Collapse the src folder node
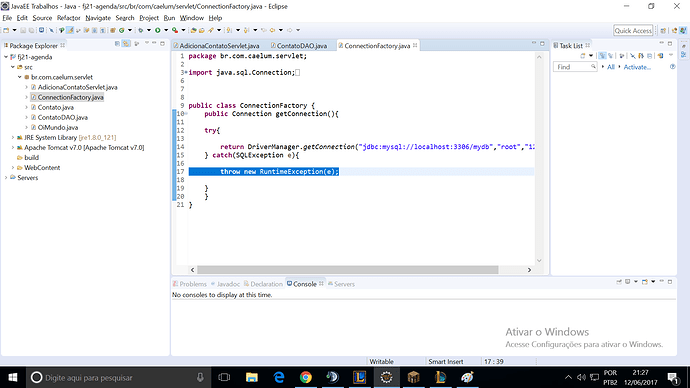Image resolution: width=690 pixels, height=388 pixels. tap(13, 67)
